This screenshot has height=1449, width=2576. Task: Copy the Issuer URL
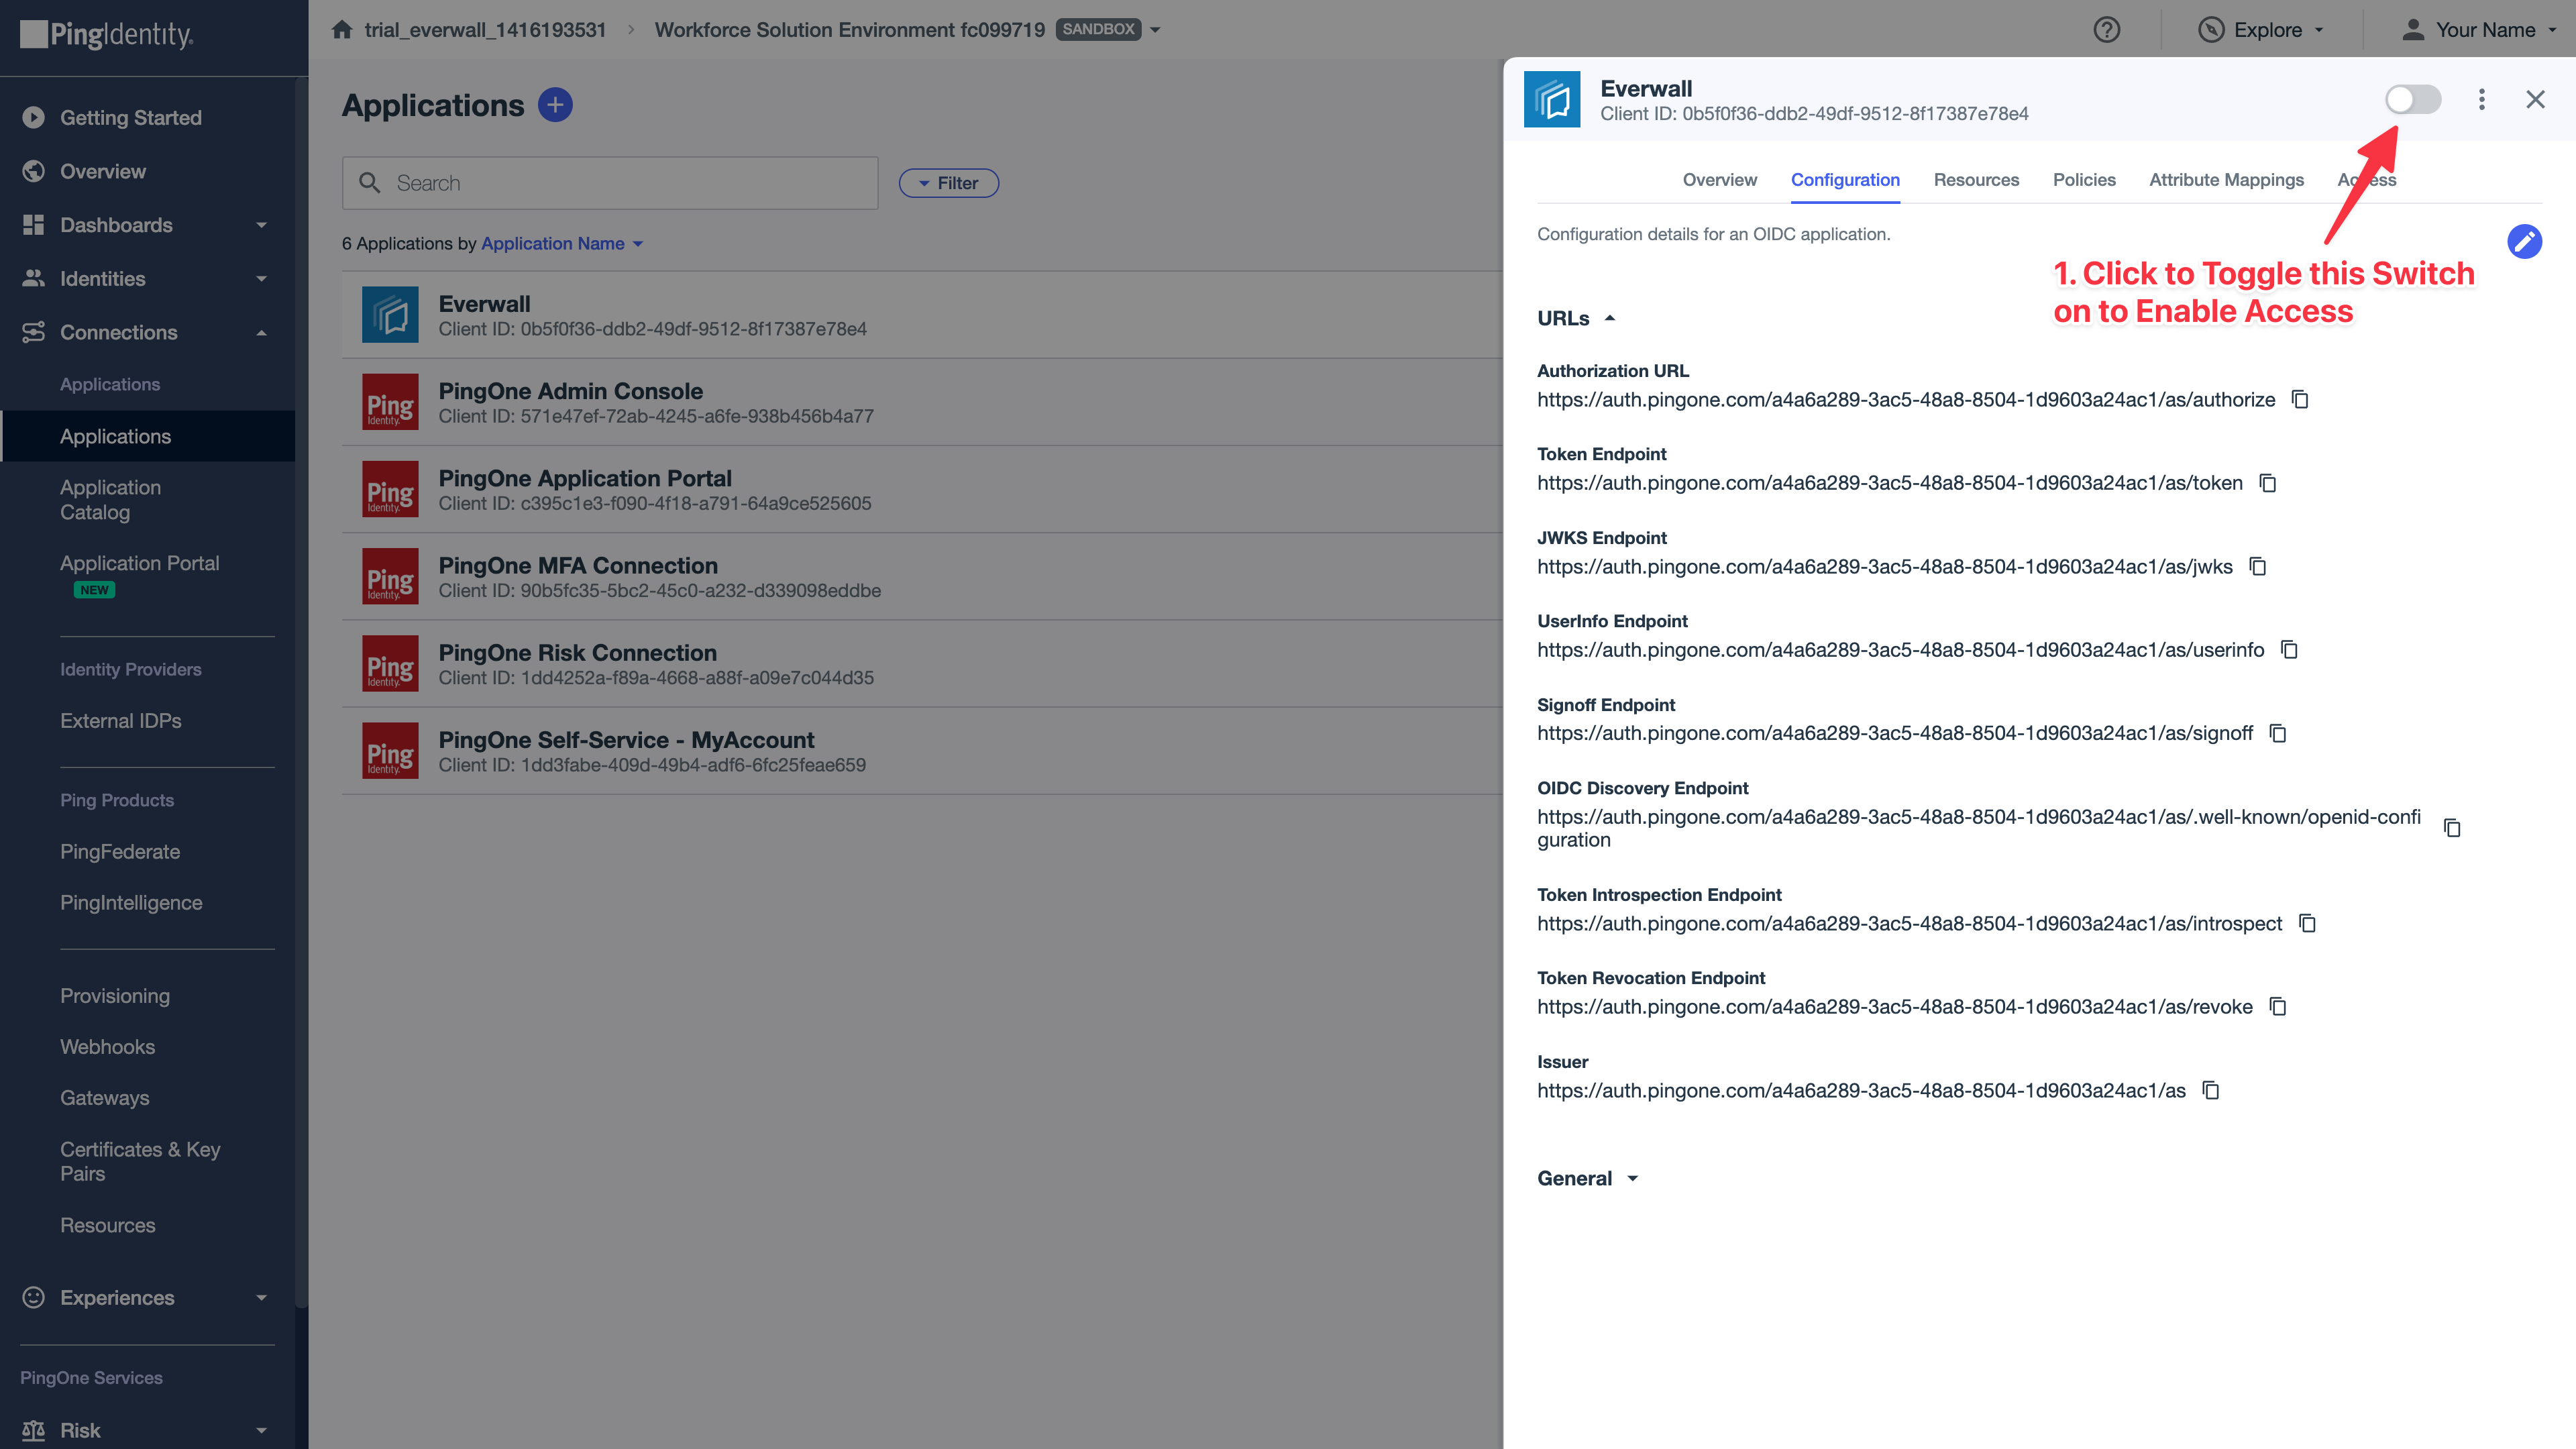pos(2211,1091)
